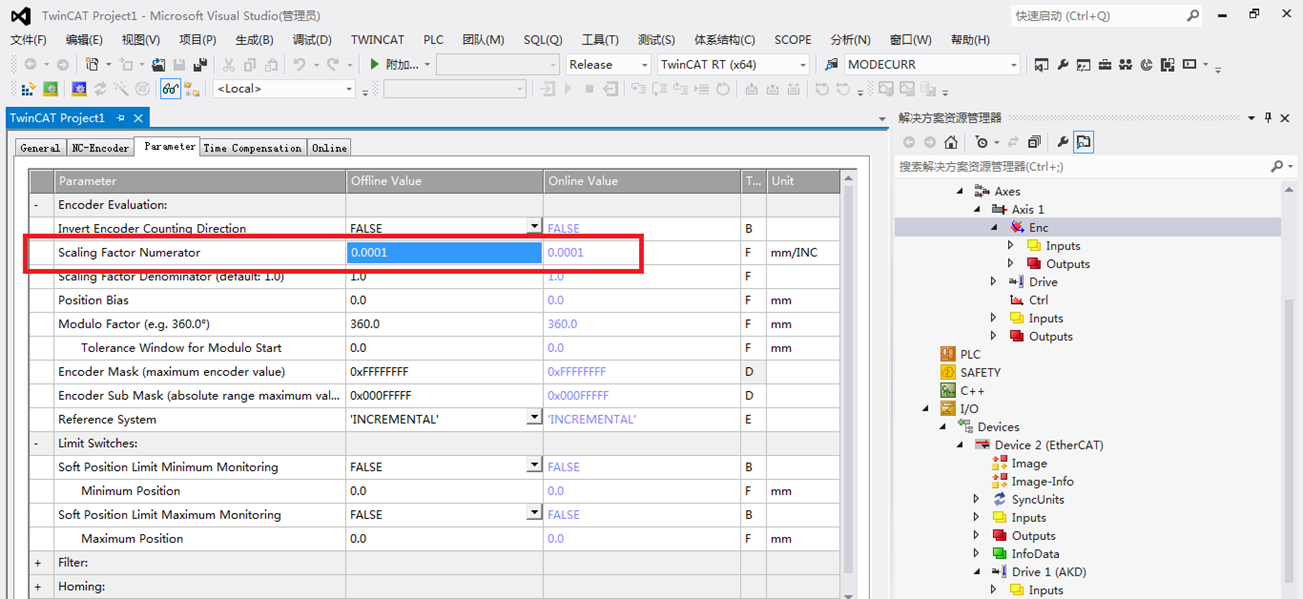The image size is (1303, 599).
Task: Open the Invert Encoder Counting Direction dropdown
Action: point(534,227)
